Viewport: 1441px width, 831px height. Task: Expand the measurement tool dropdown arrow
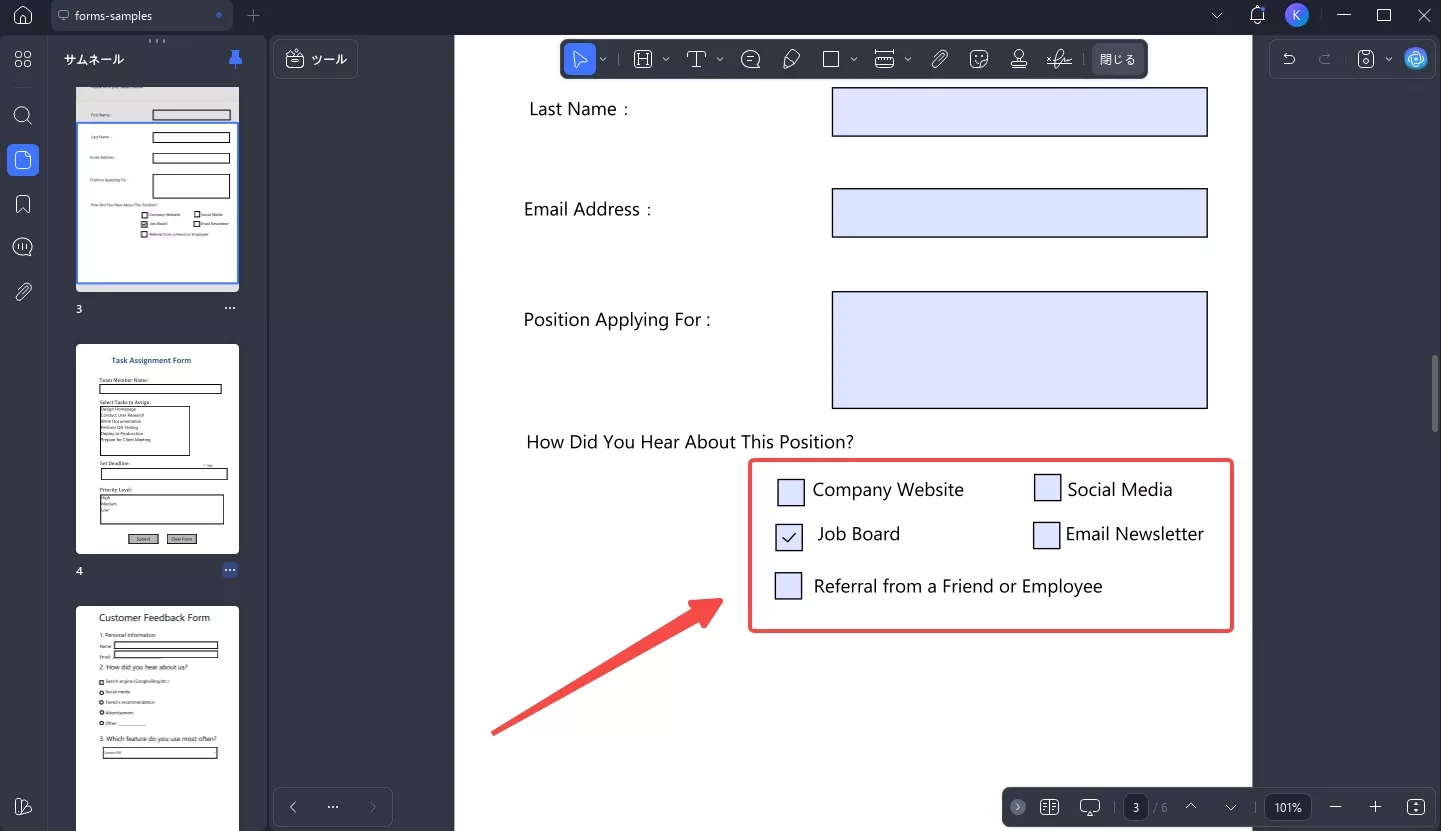[908, 60]
